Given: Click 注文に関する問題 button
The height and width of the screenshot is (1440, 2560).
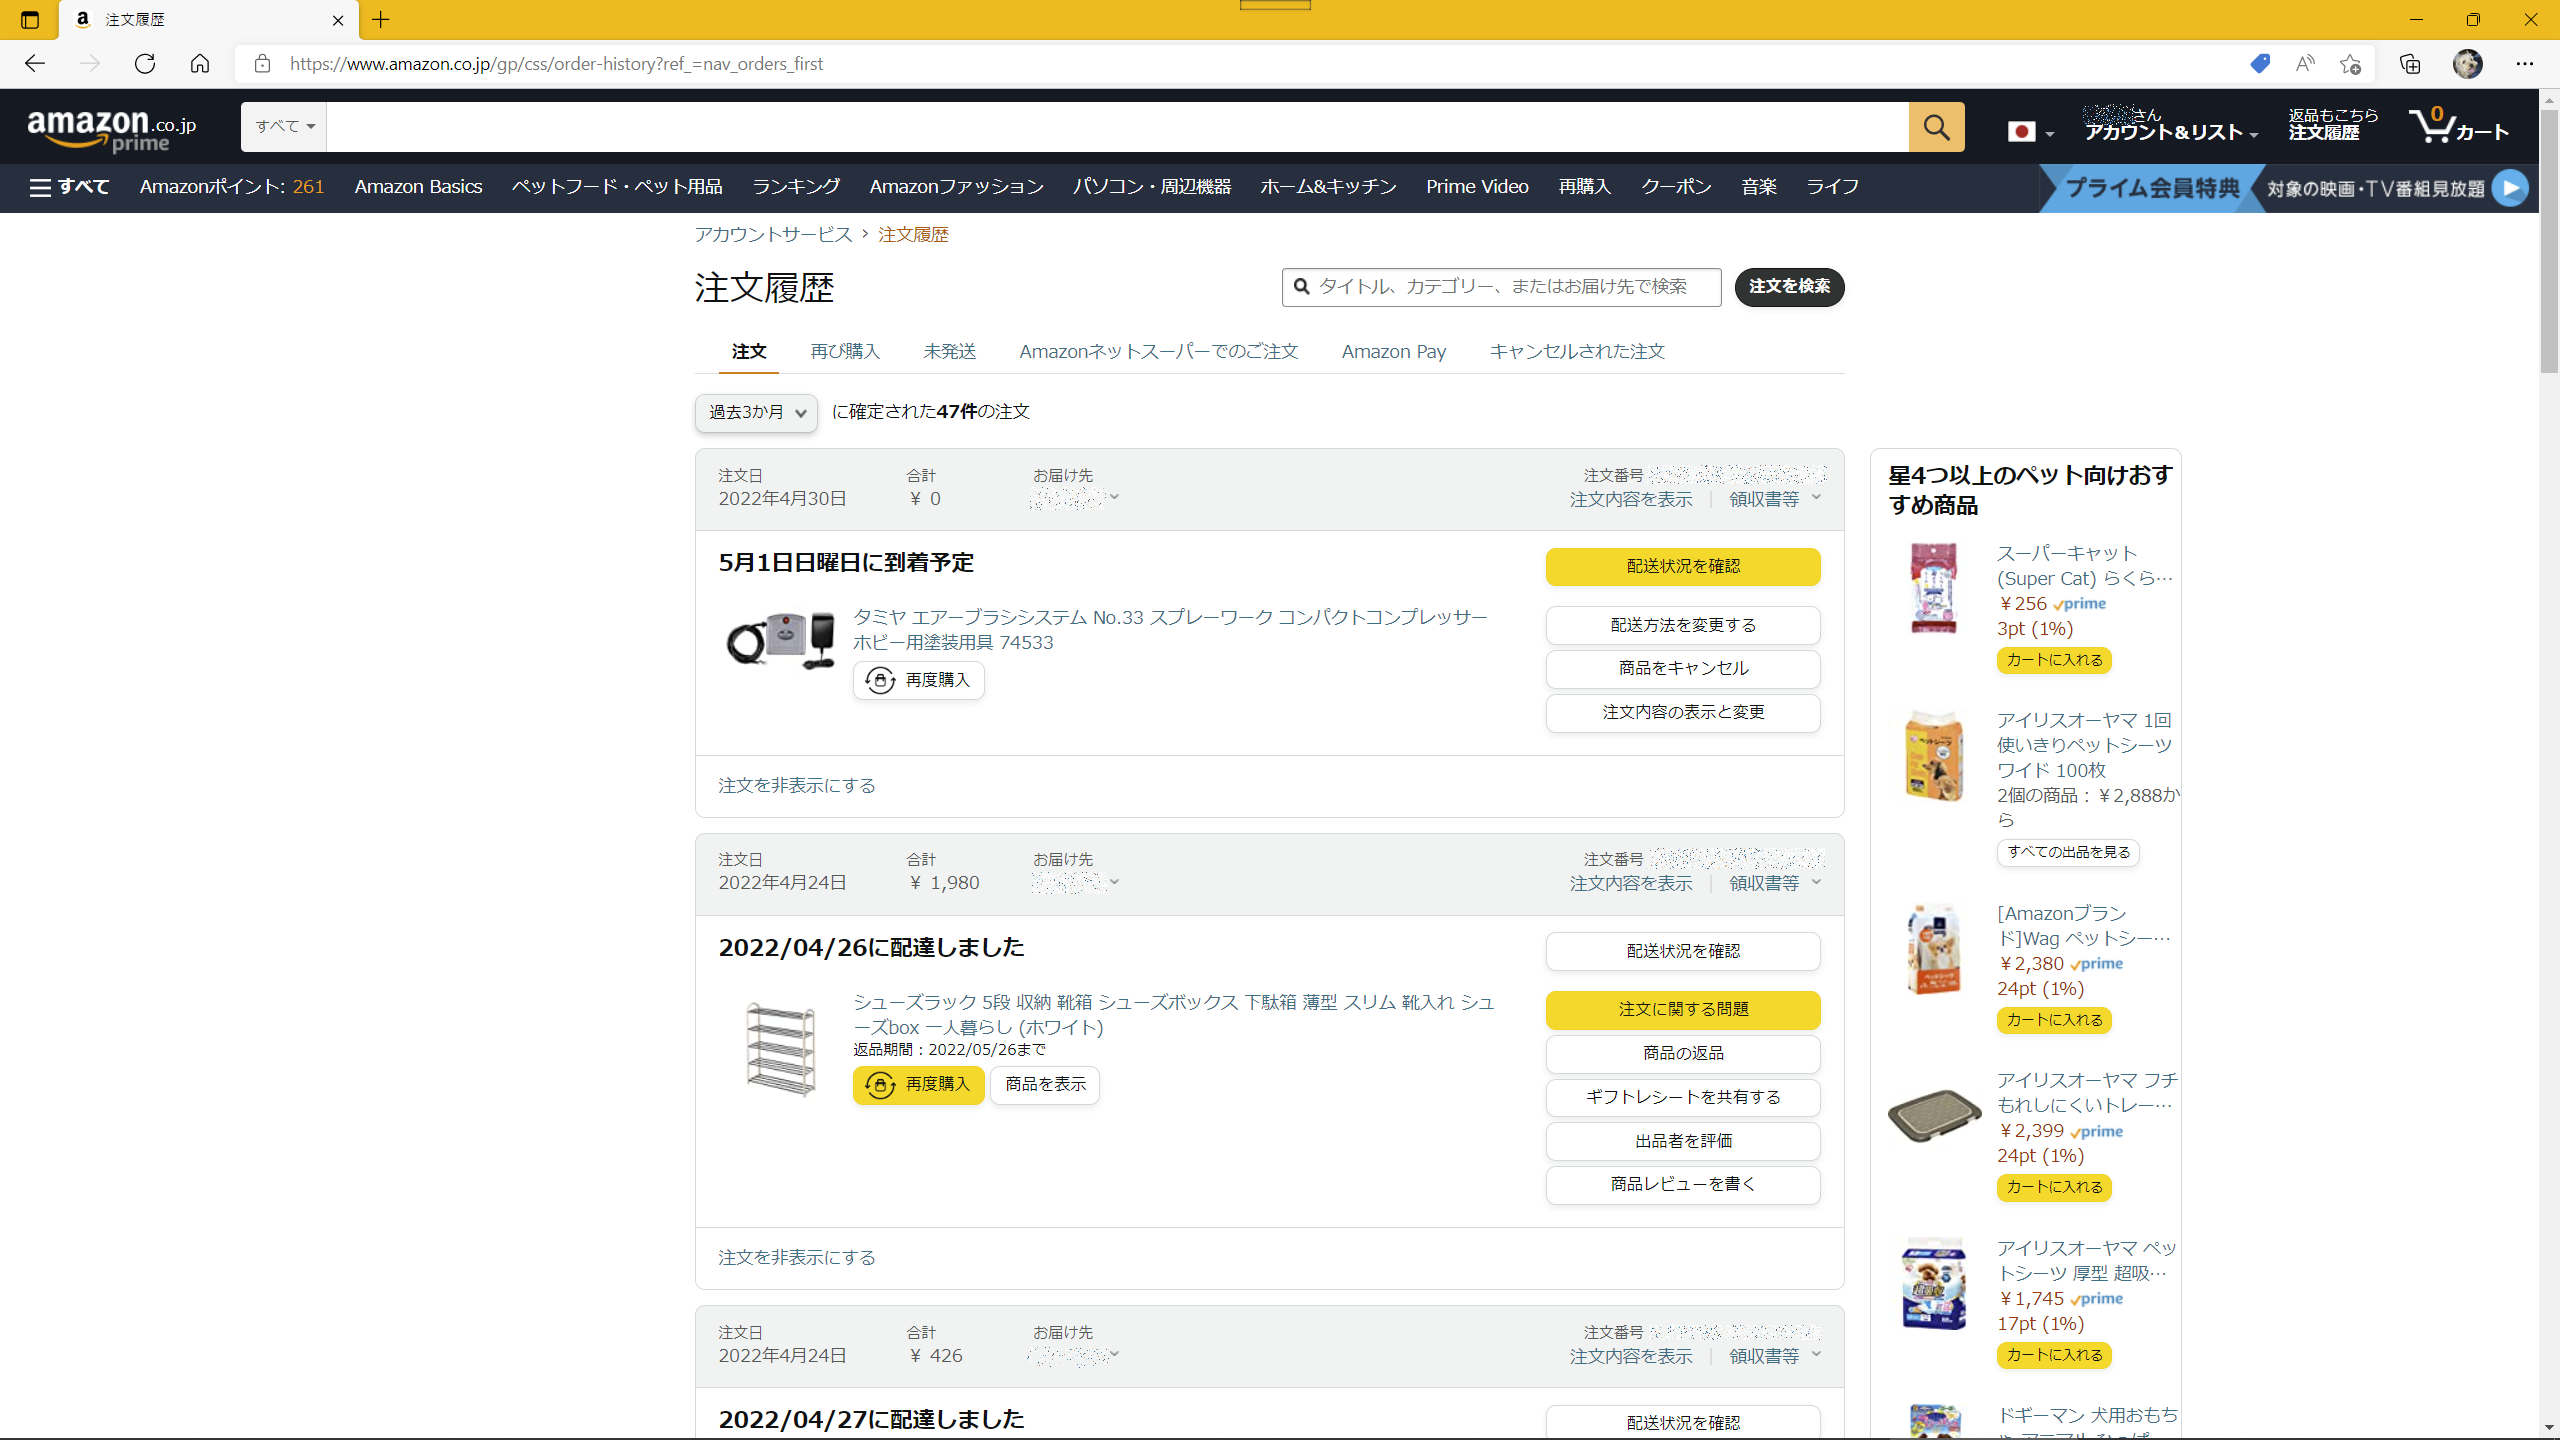Looking at the screenshot, I should click(x=1683, y=1010).
